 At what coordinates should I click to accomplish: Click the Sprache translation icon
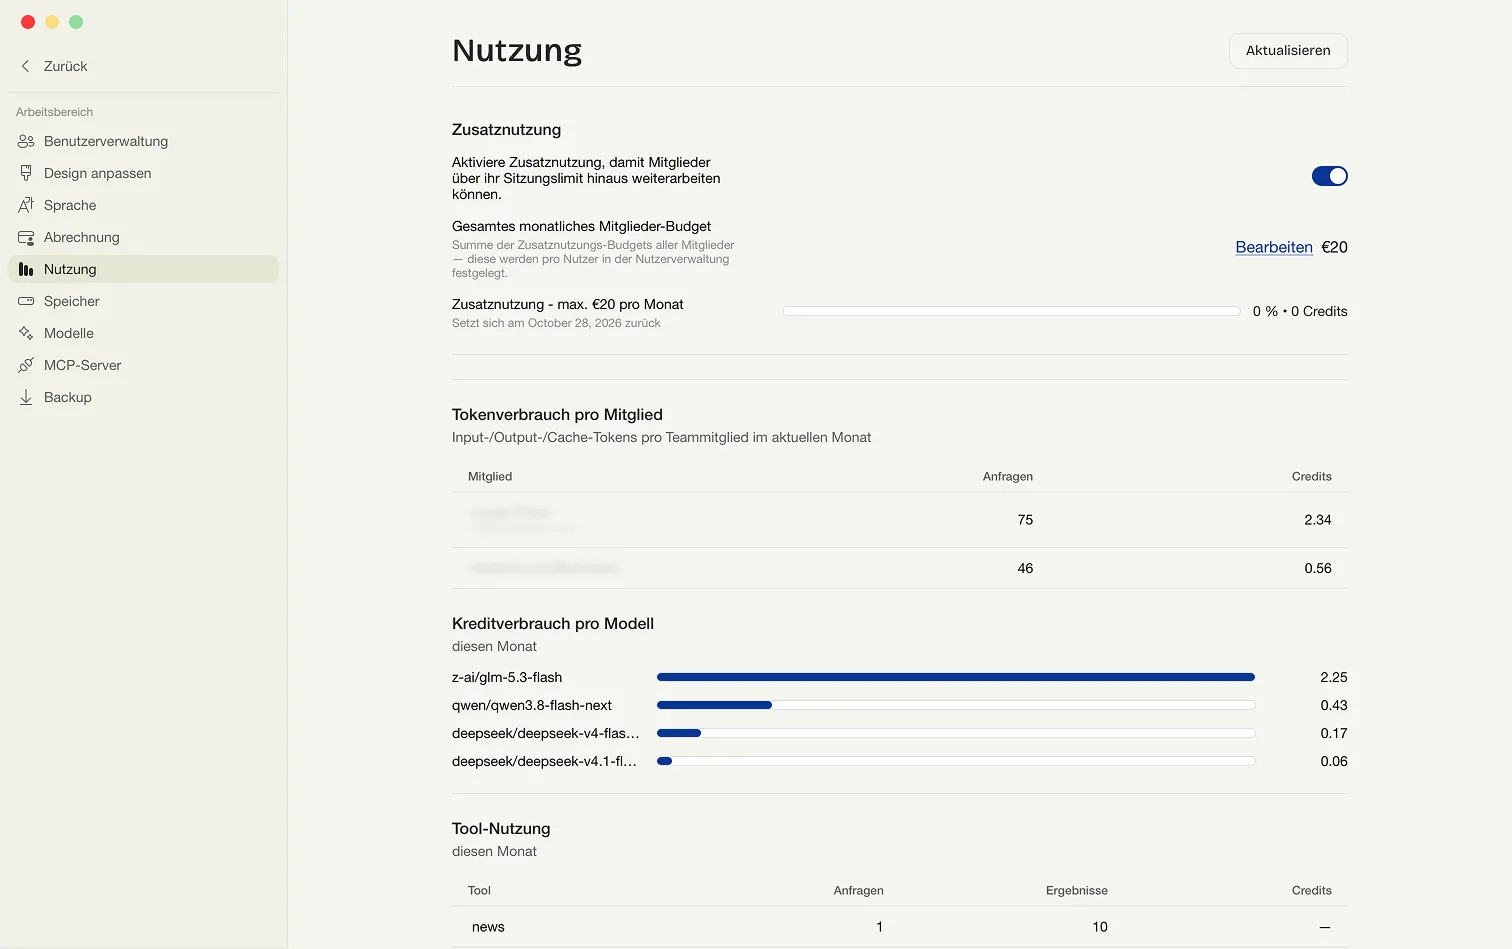26,205
